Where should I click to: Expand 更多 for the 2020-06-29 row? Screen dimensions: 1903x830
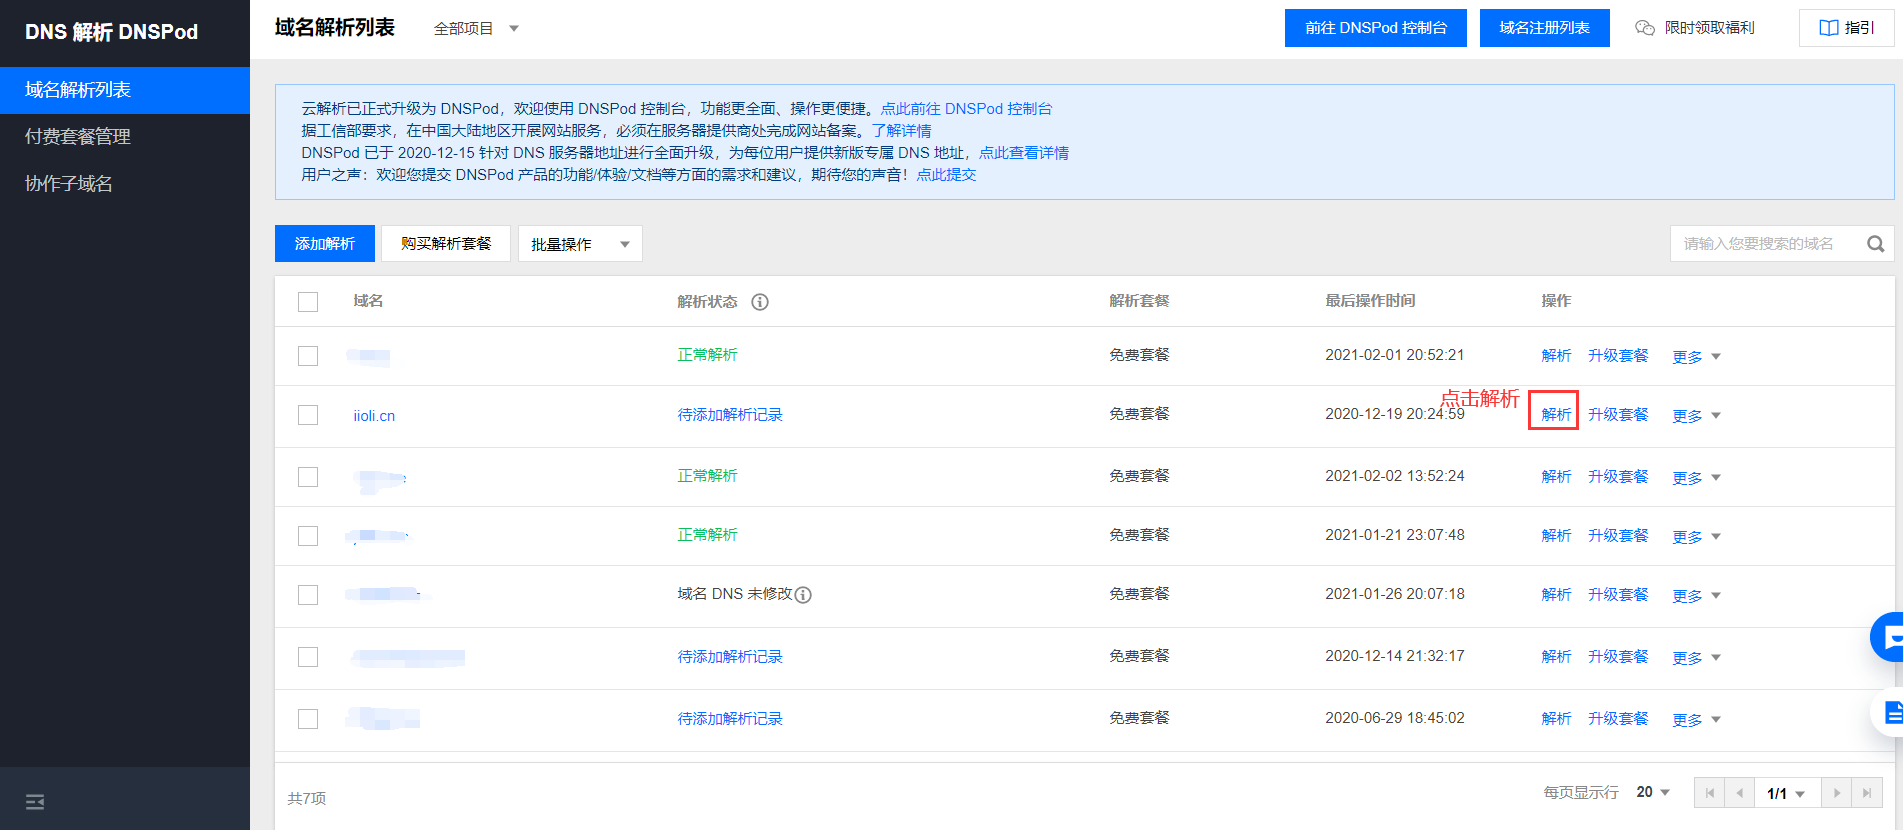click(x=1696, y=720)
